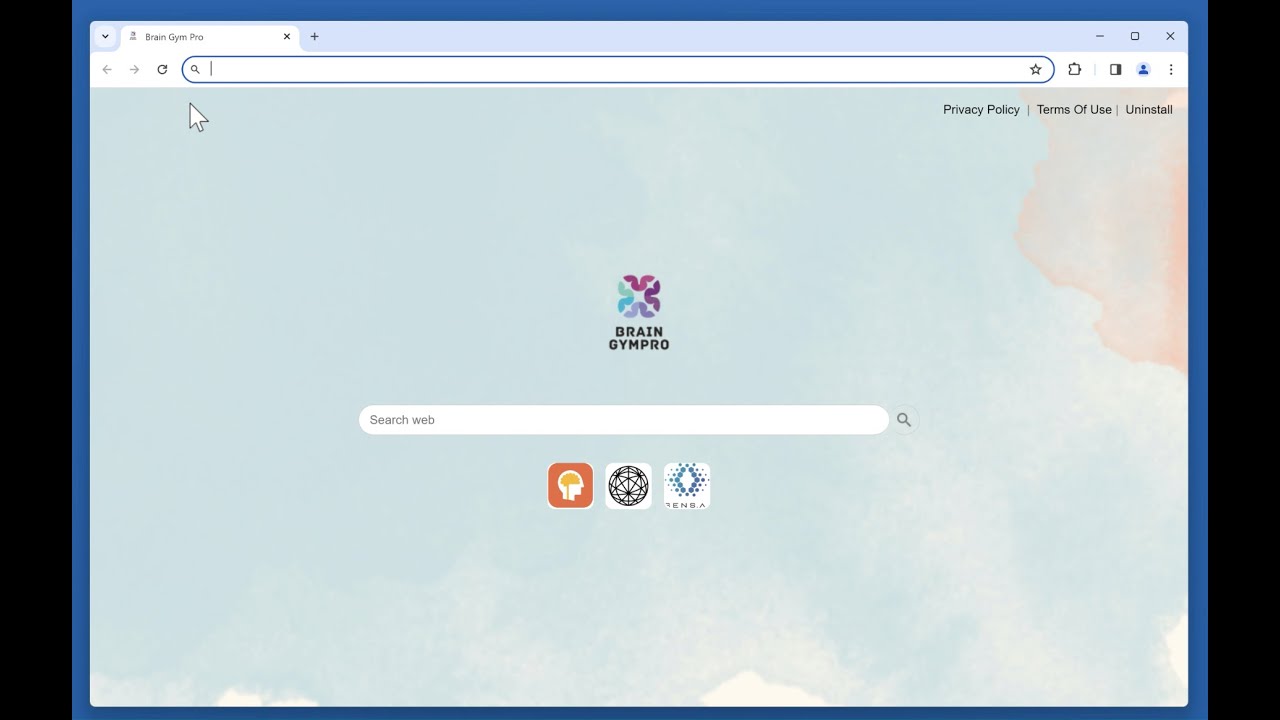
Task: Click into the browser address bar
Action: pos(618,69)
